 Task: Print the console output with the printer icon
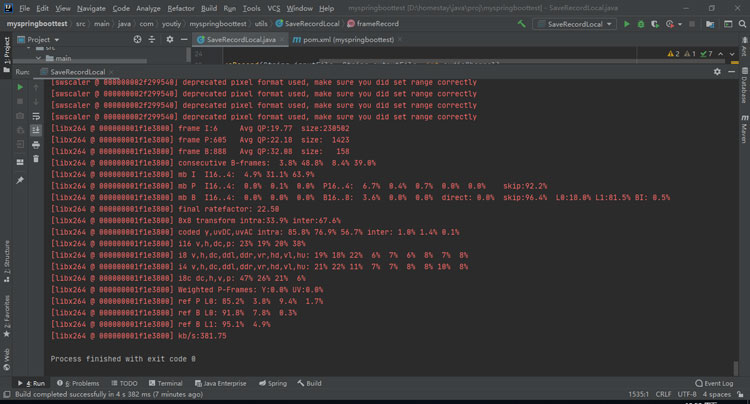pyautogui.click(x=36, y=144)
